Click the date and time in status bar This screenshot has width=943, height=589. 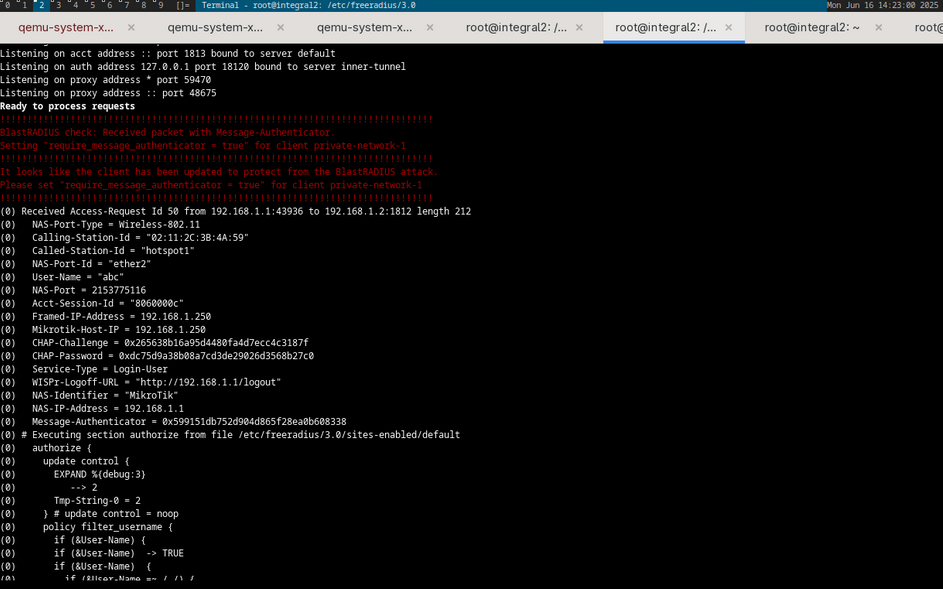(883, 5)
